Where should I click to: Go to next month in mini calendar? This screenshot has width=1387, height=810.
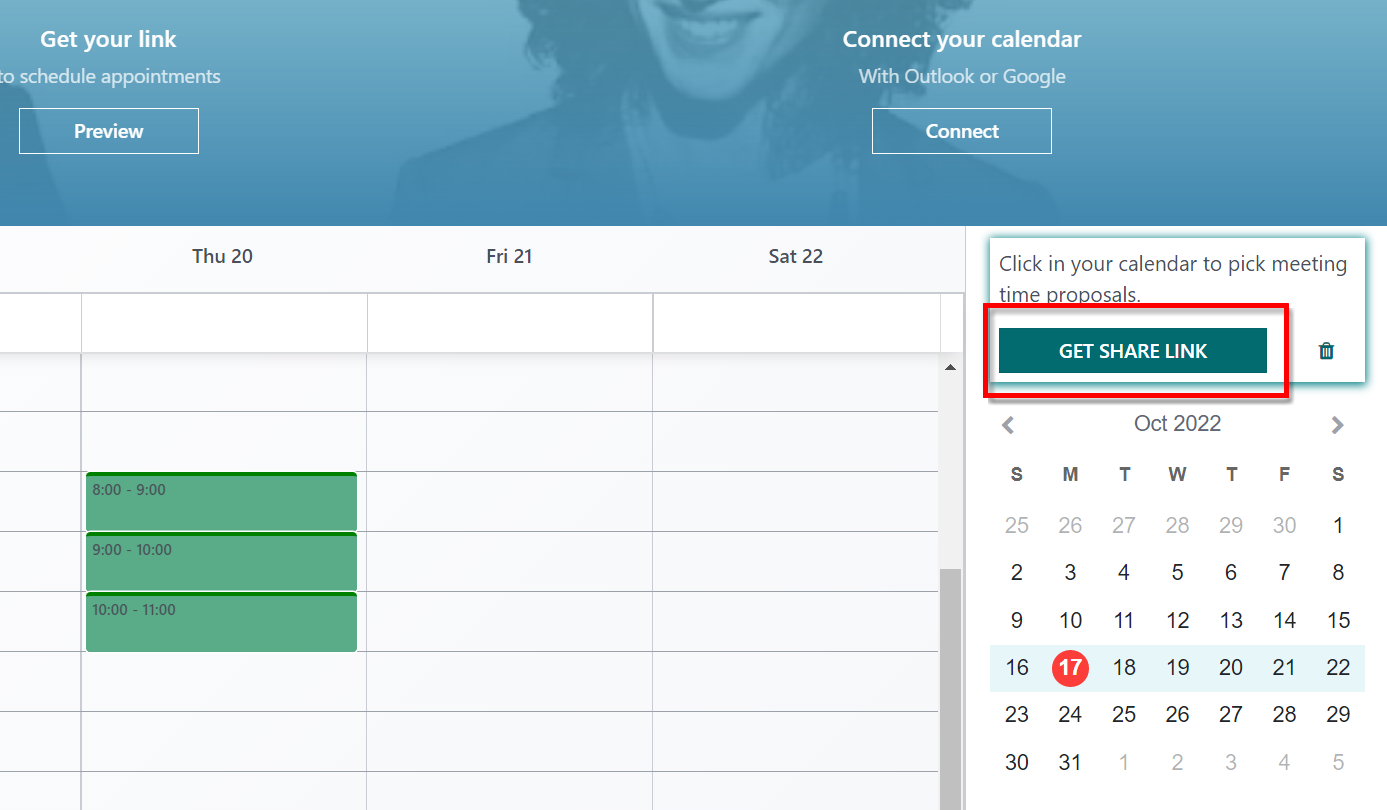coord(1337,425)
